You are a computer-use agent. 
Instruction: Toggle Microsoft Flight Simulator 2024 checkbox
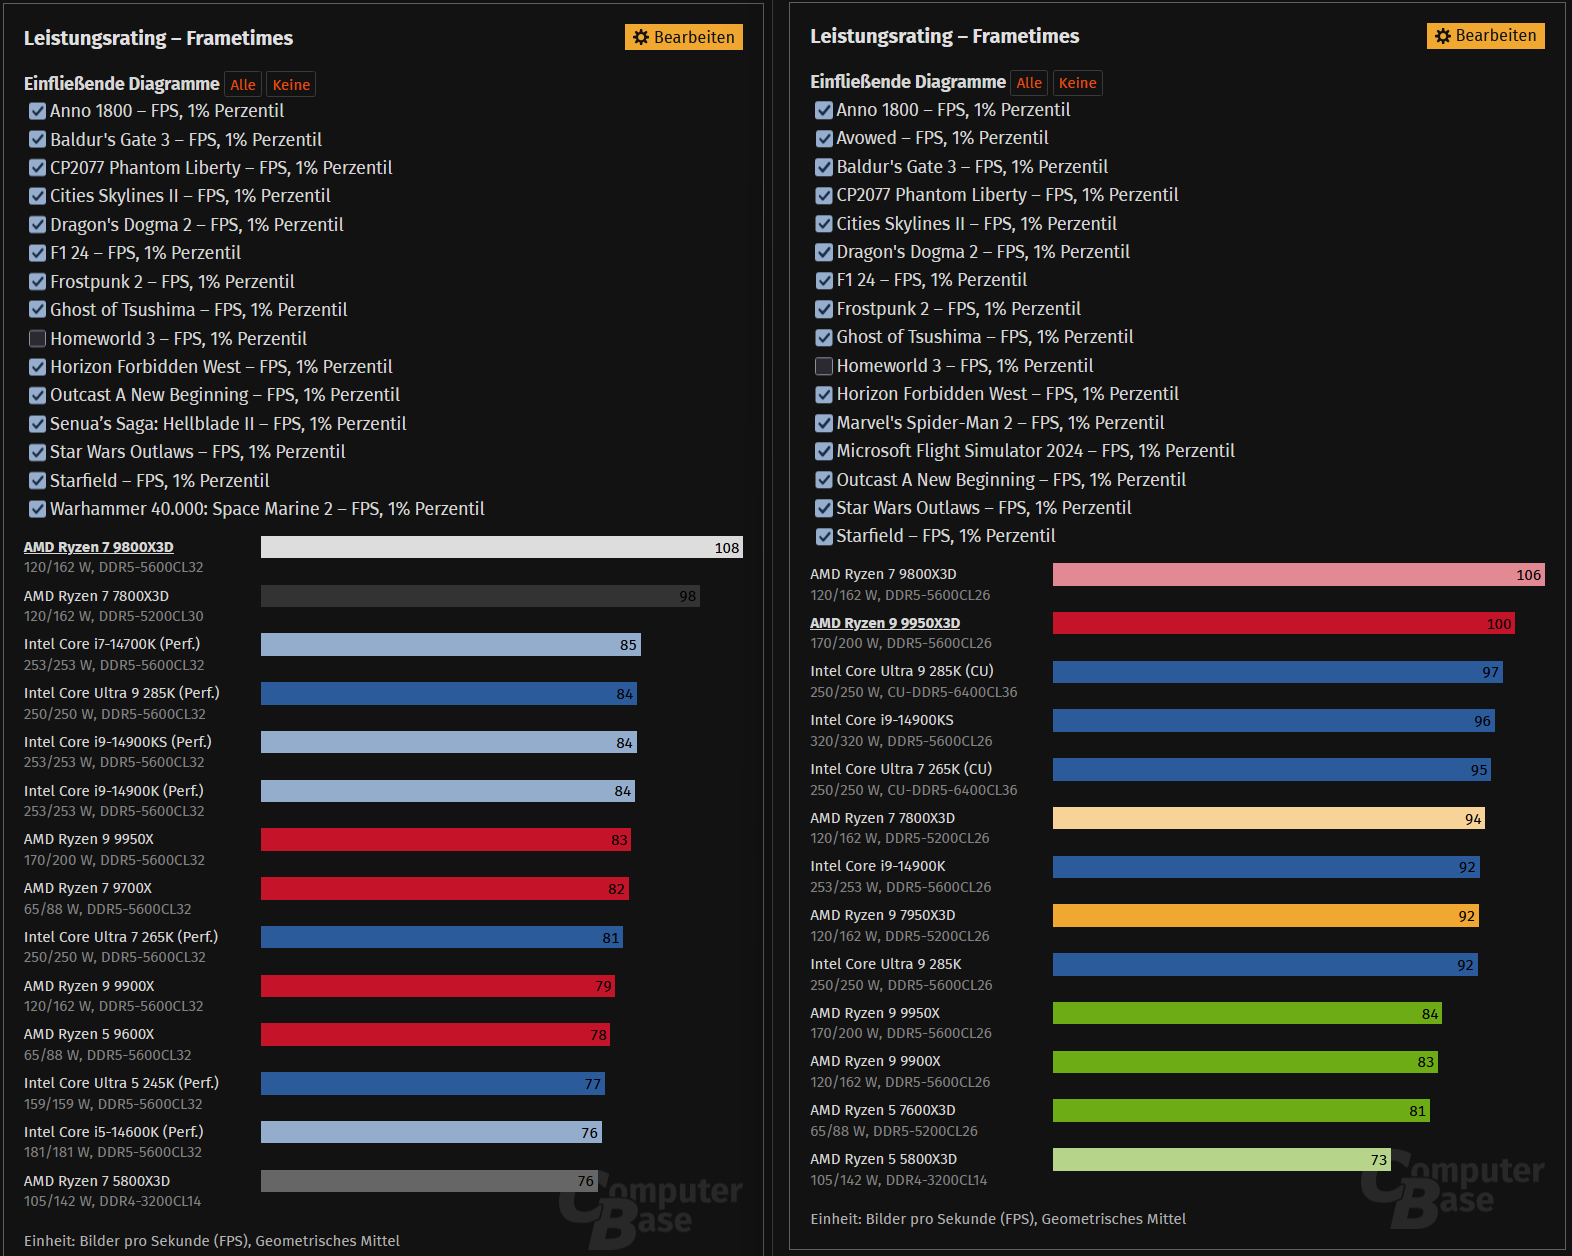tap(824, 451)
